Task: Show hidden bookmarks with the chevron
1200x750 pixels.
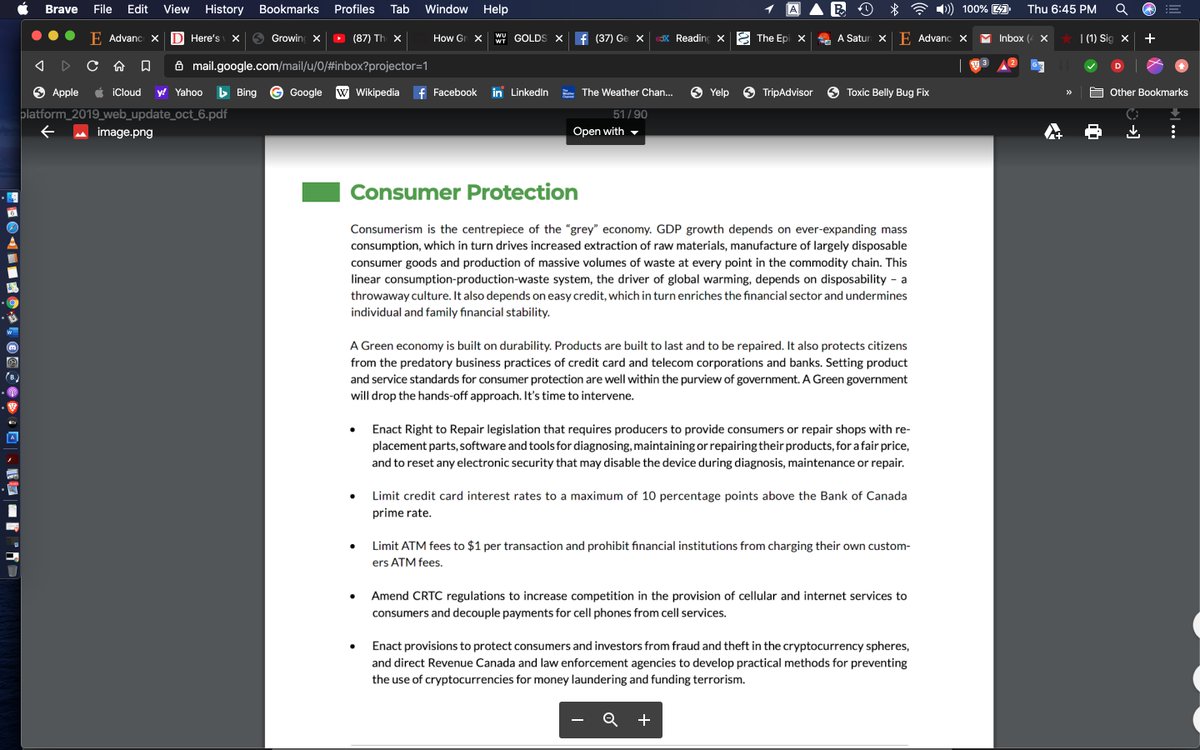Action: pos(1068,92)
